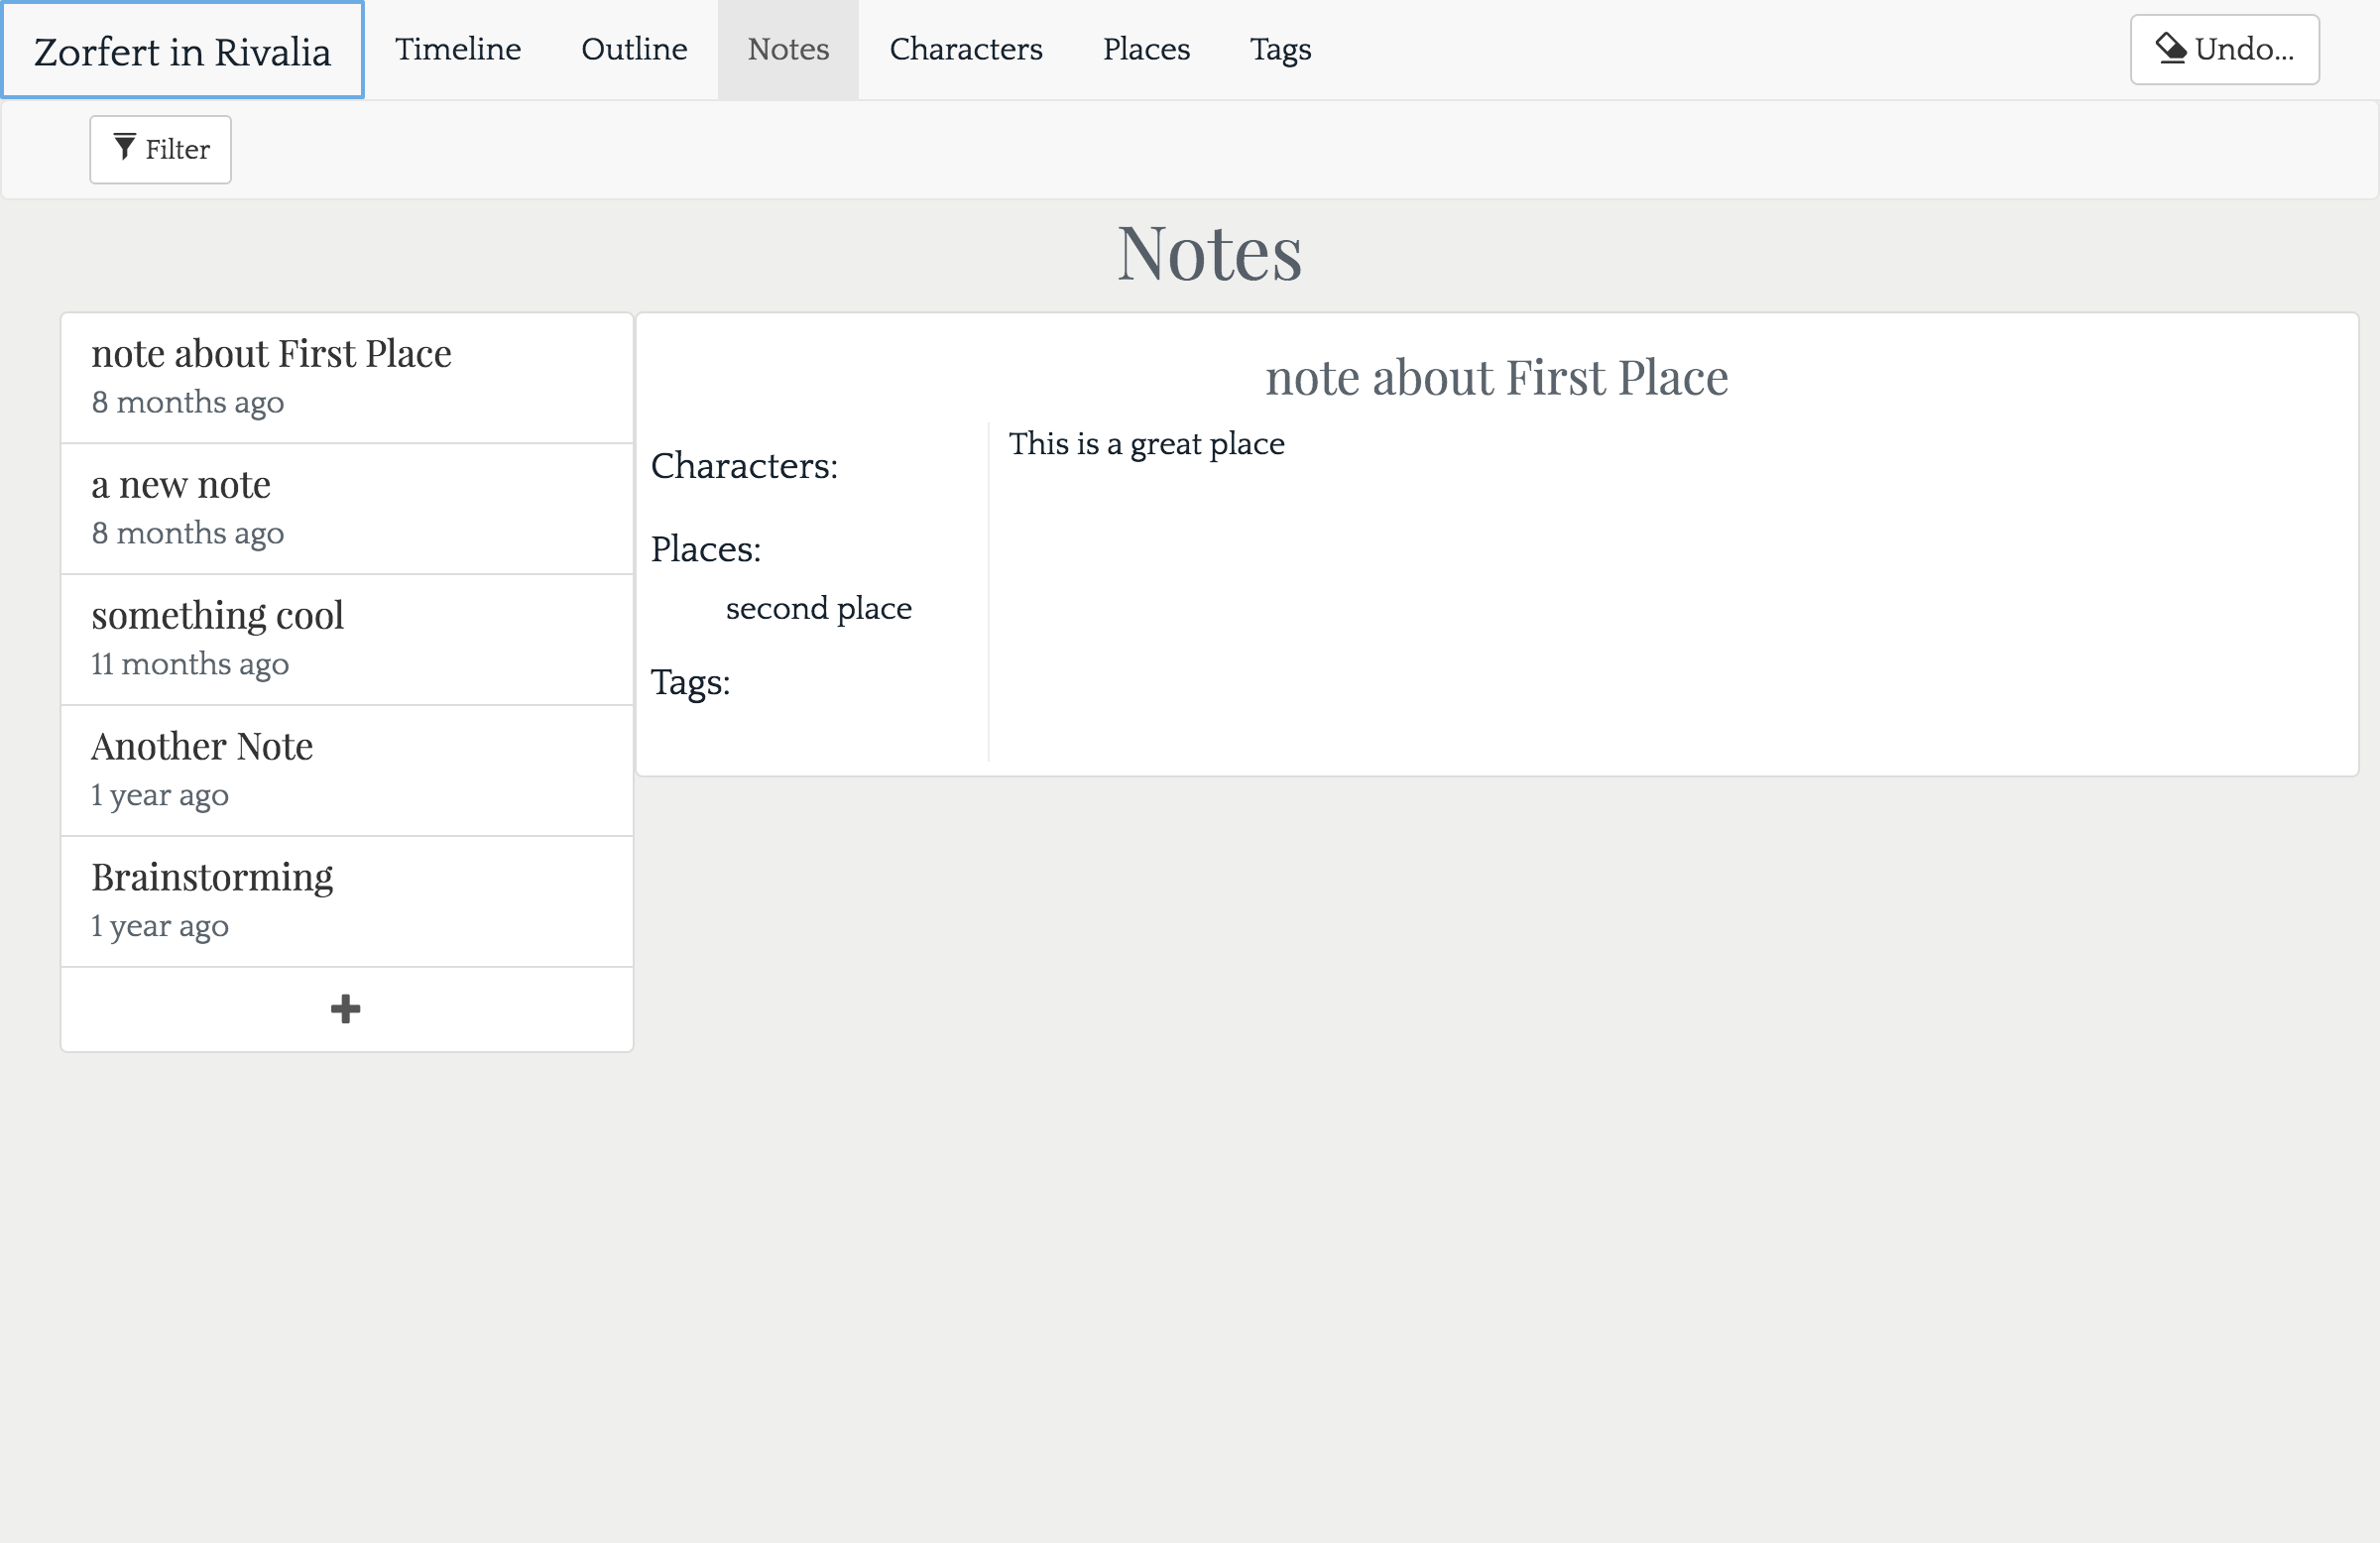Click the Zorfert in Rivalia story title
This screenshot has width=2380, height=1543.
click(x=182, y=50)
